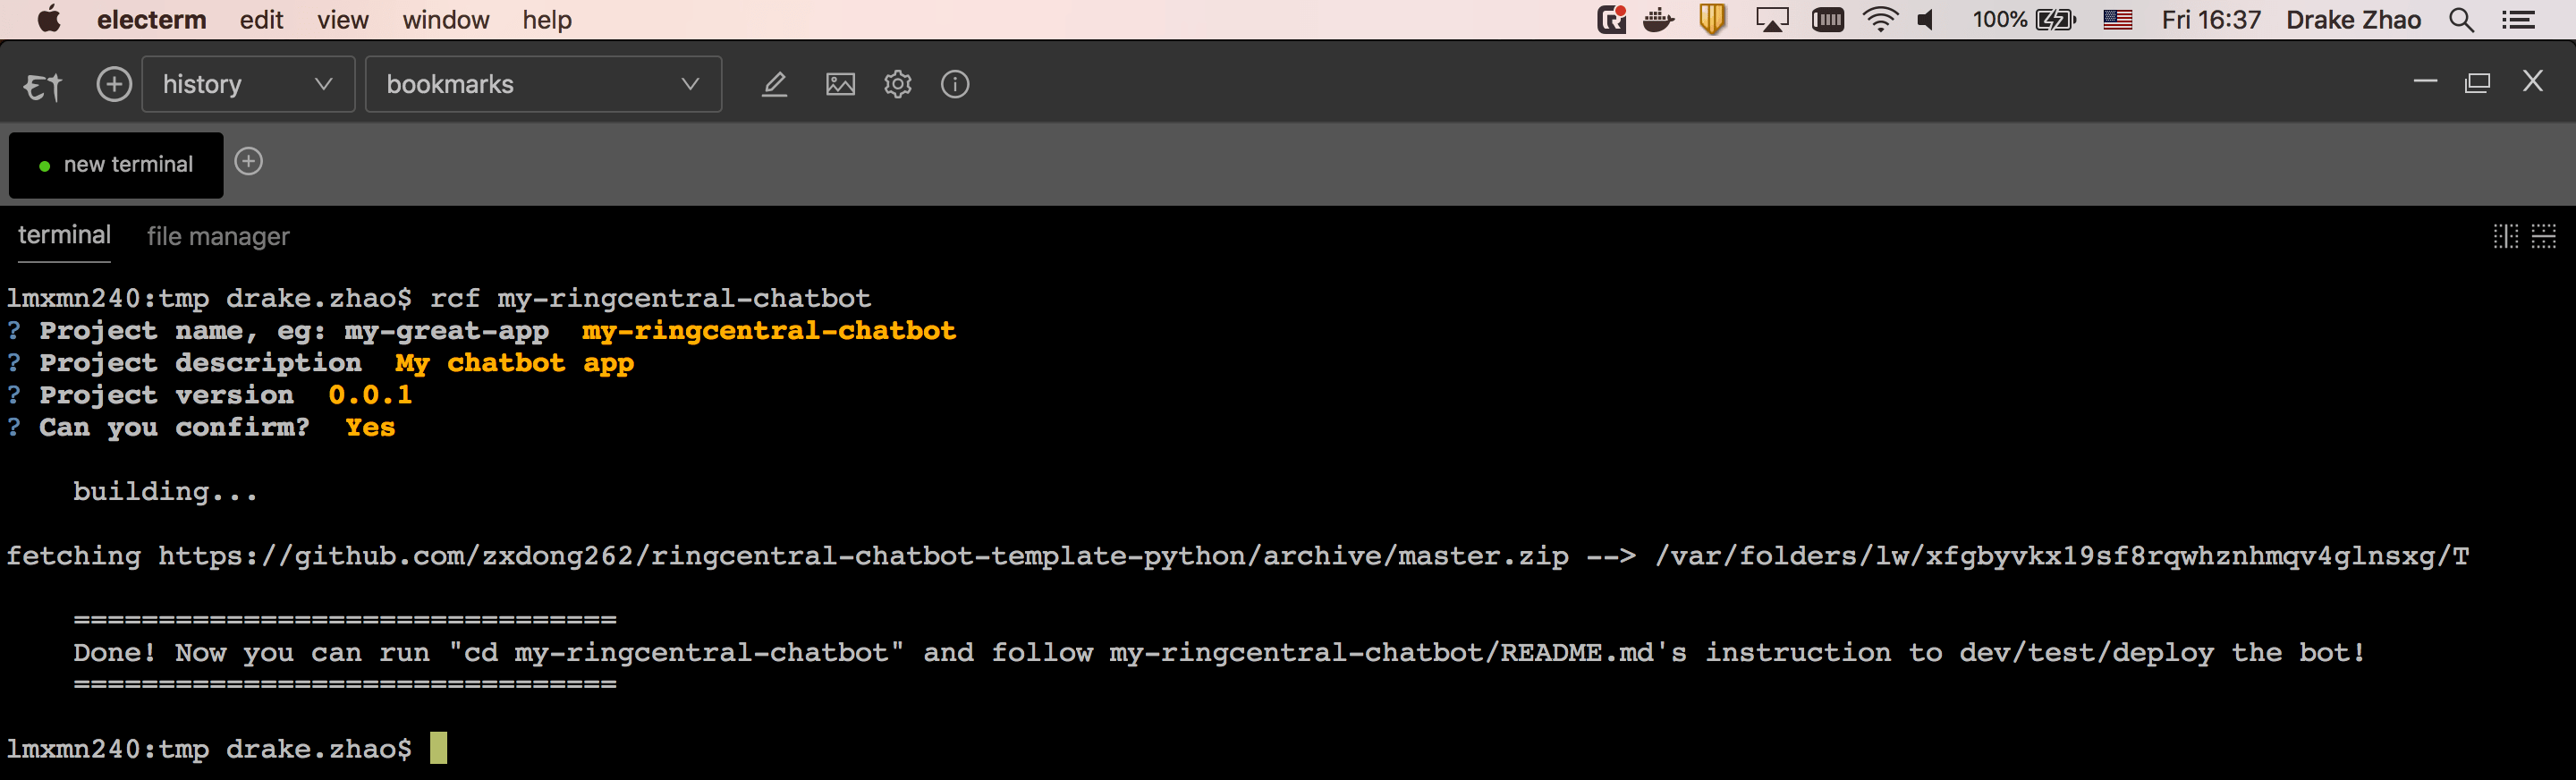Open the view menu in the menu bar
Image resolution: width=2576 pixels, height=780 pixels.
(342, 19)
